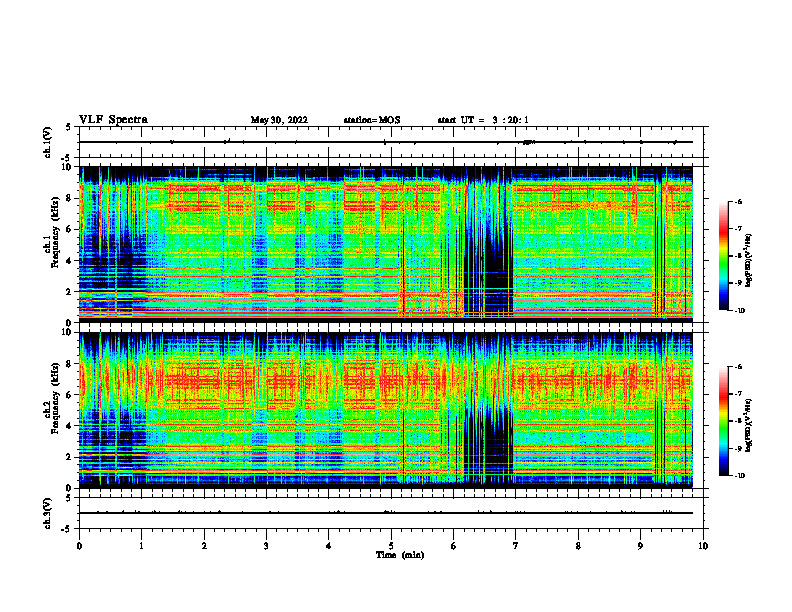Click the time axis tick label 1
The width and height of the screenshot is (792, 612).
coord(141,546)
